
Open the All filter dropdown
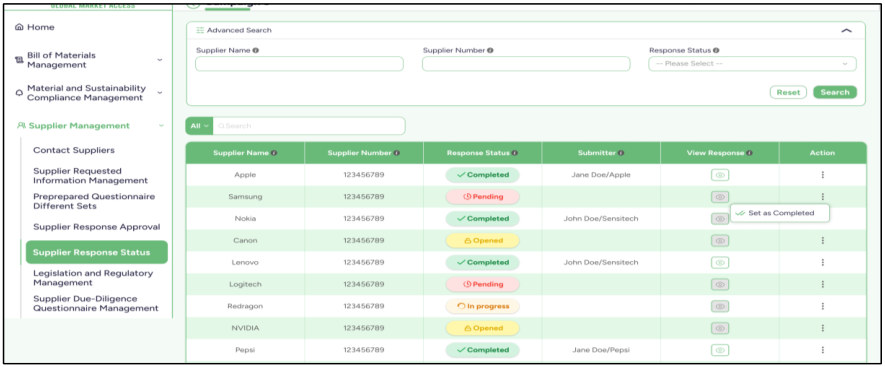click(x=199, y=126)
